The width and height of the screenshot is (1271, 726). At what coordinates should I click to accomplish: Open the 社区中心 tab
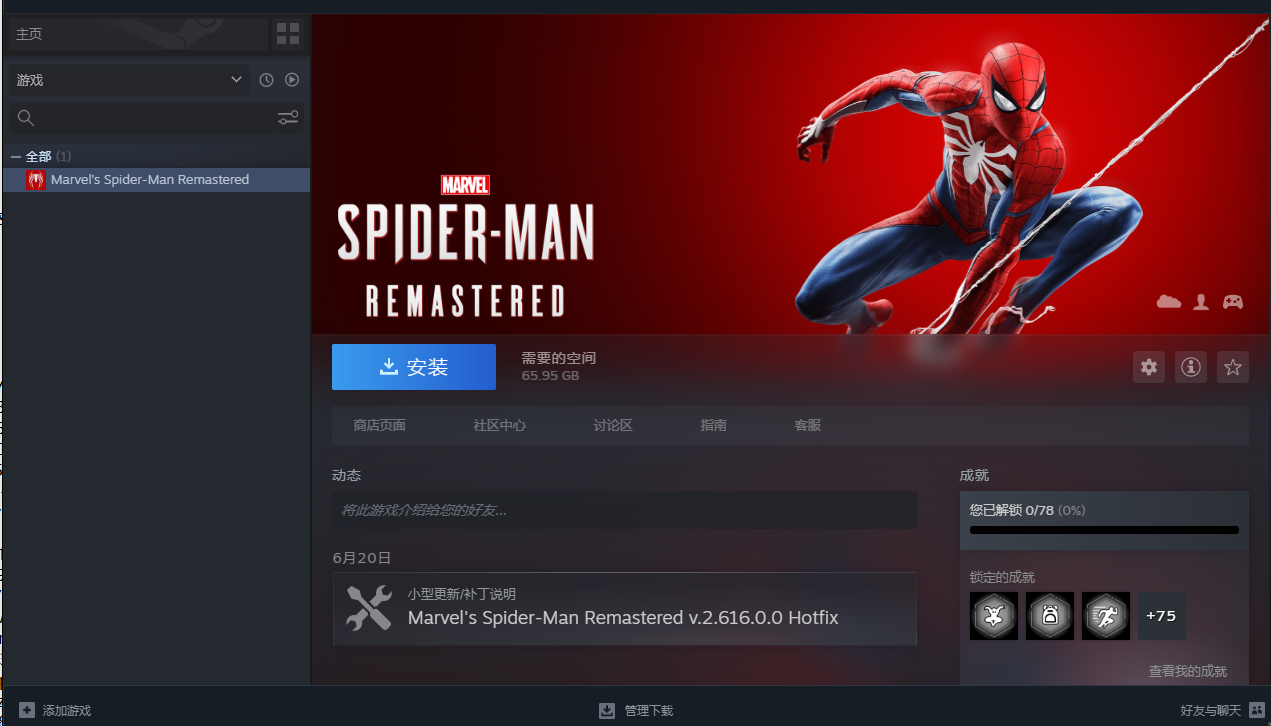point(500,425)
